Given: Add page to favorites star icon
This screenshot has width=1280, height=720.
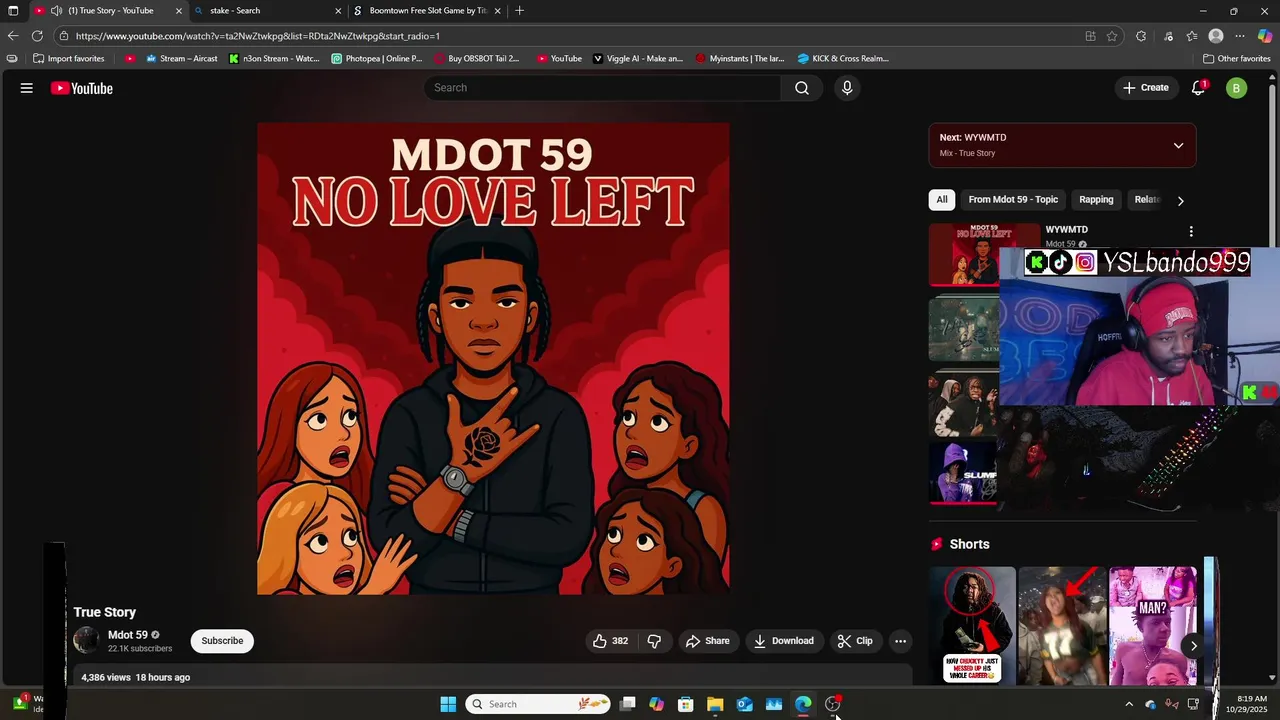Looking at the screenshot, I should [1112, 36].
